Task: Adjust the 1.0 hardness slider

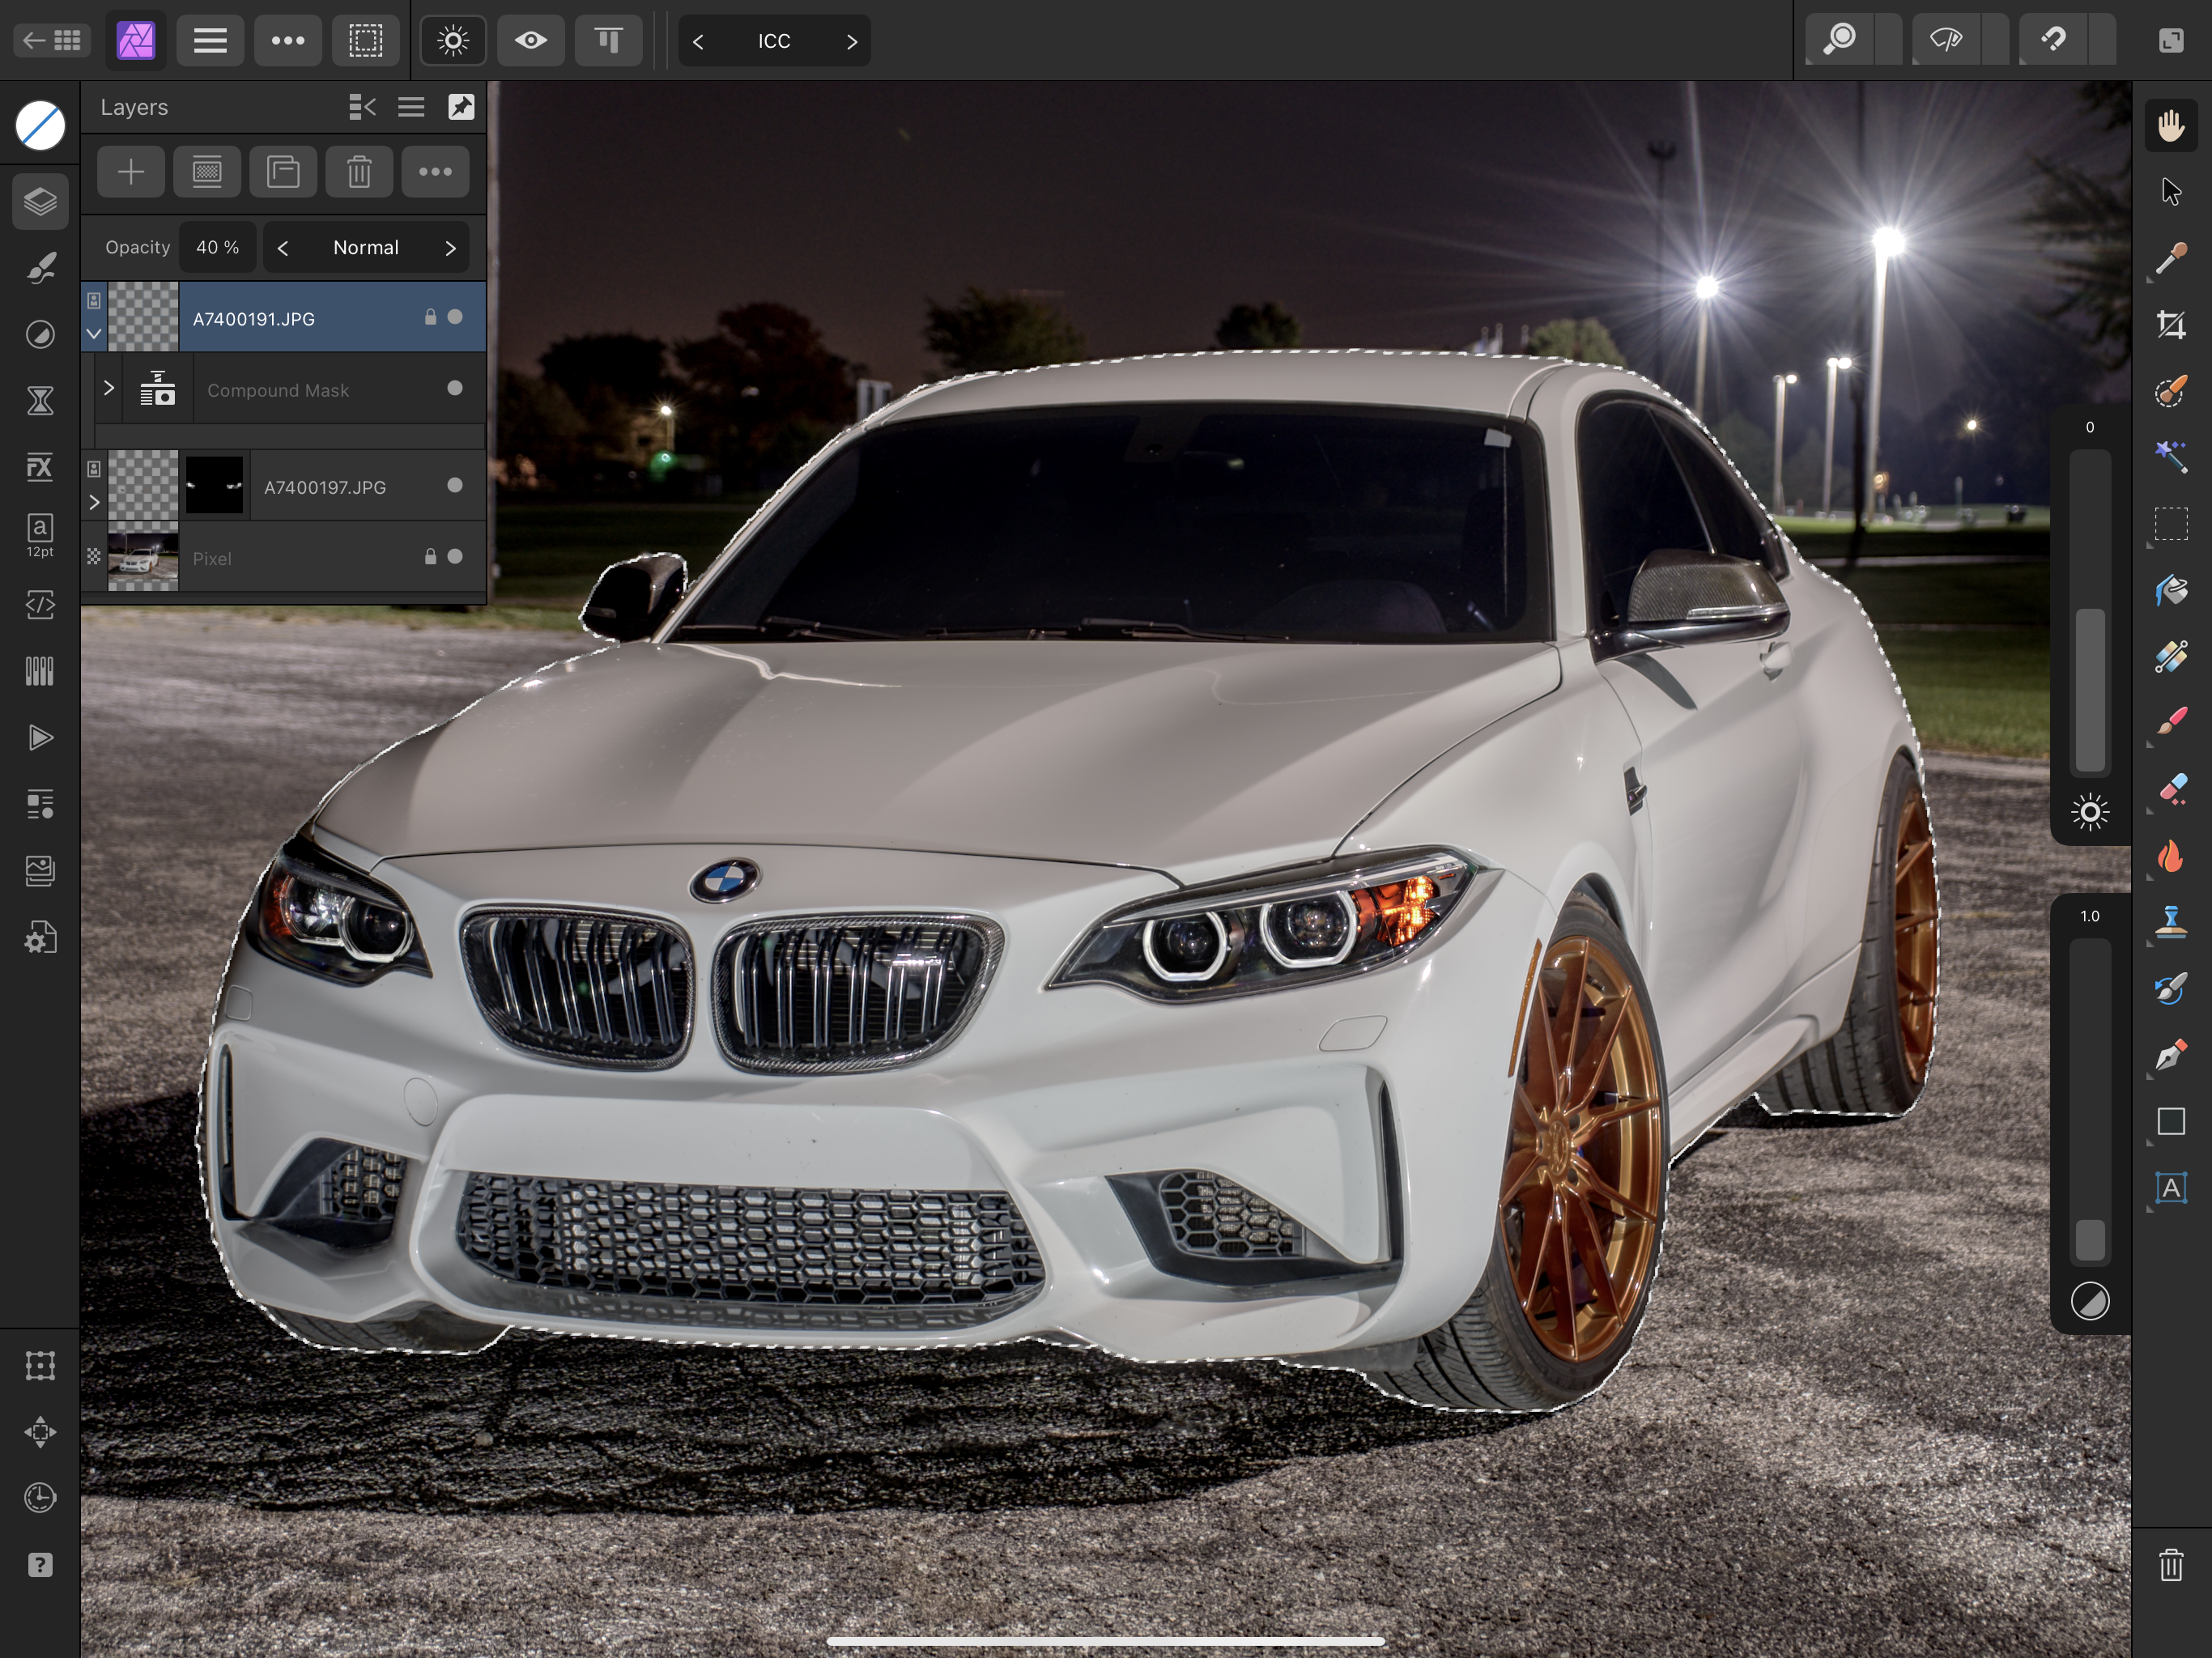Action: pos(2090,1100)
